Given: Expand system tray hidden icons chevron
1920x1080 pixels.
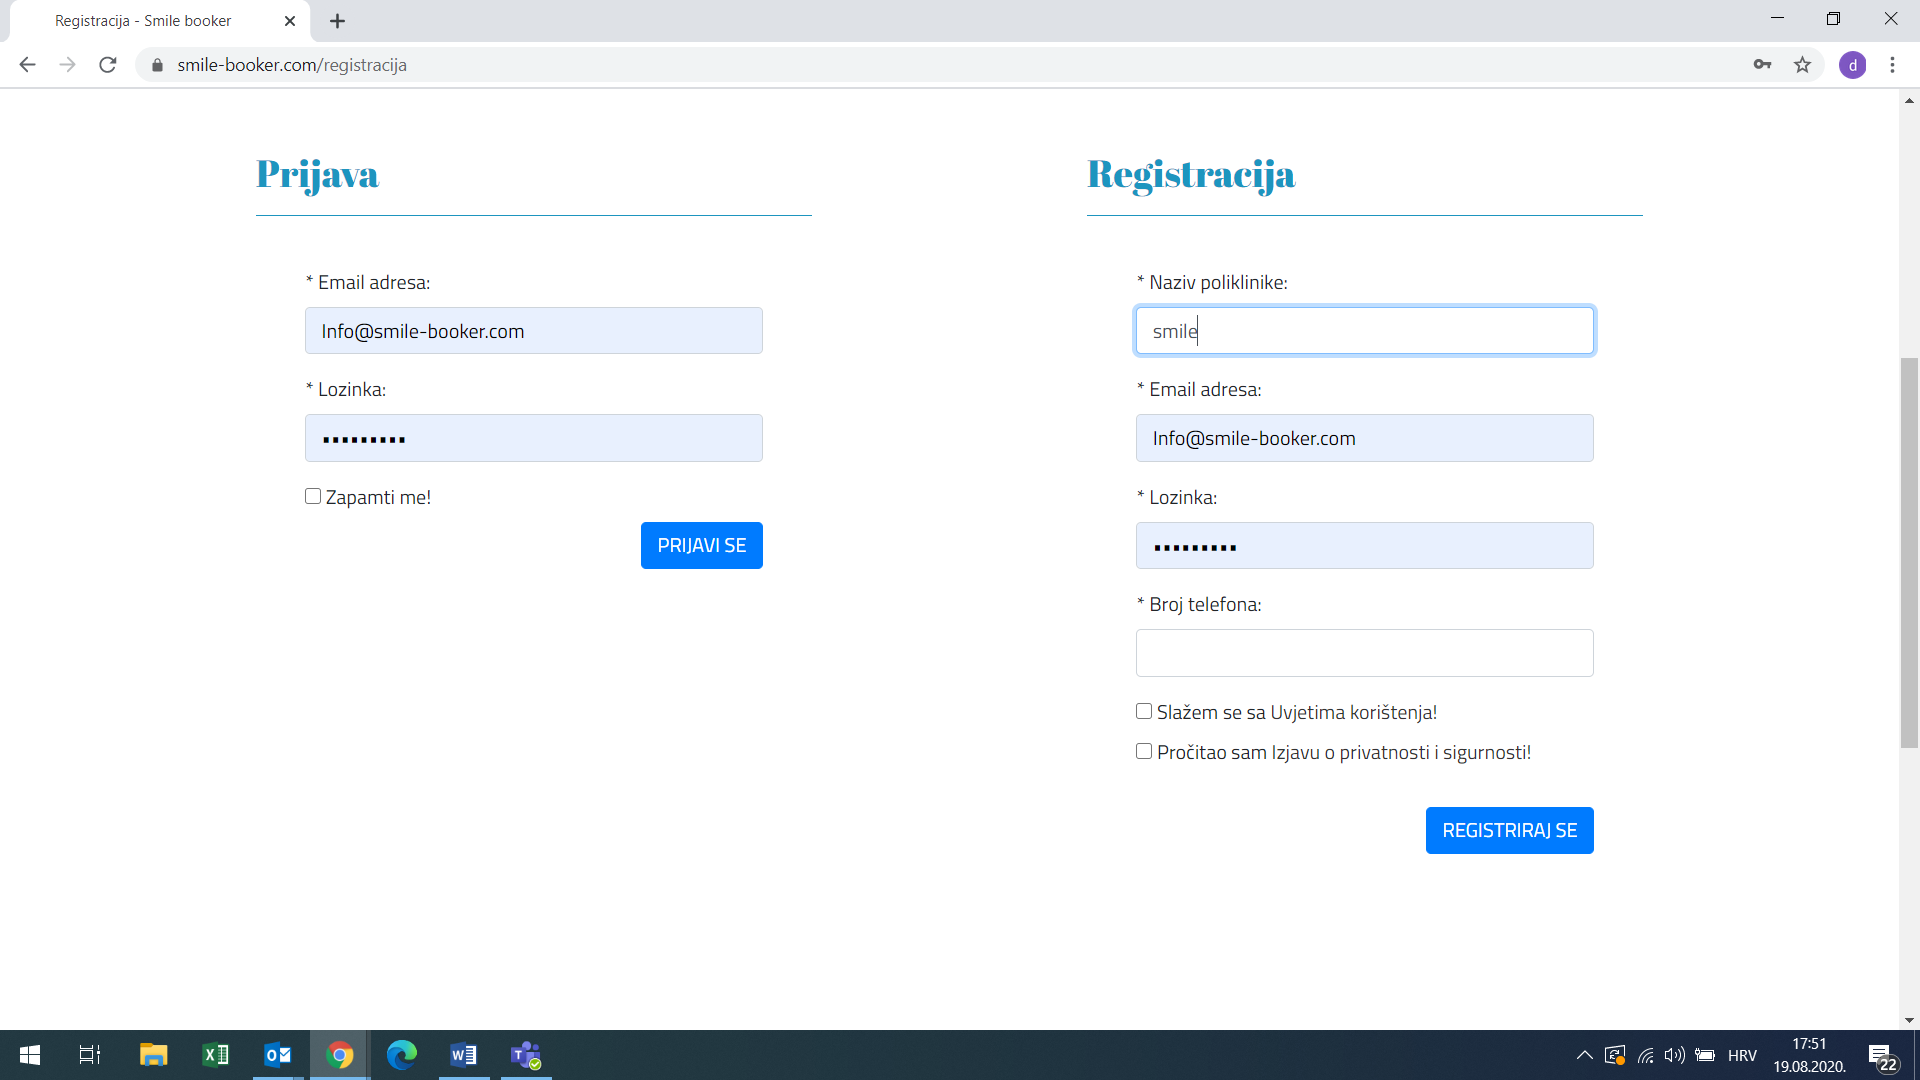Looking at the screenshot, I should click(x=1584, y=1055).
